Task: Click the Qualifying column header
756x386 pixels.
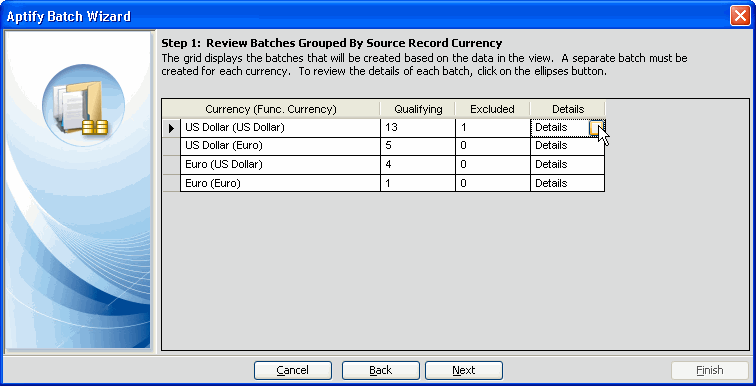Action: (418, 109)
